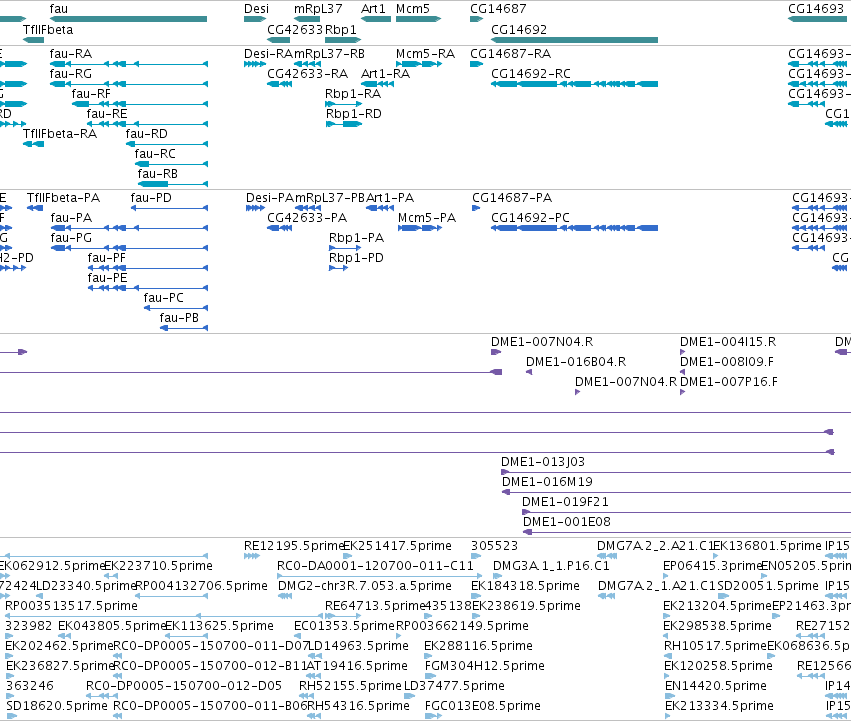Image resolution: width=851 pixels, height=721 pixels.
Task: Select the CG14687 gene label
Action: pos(498,9)
